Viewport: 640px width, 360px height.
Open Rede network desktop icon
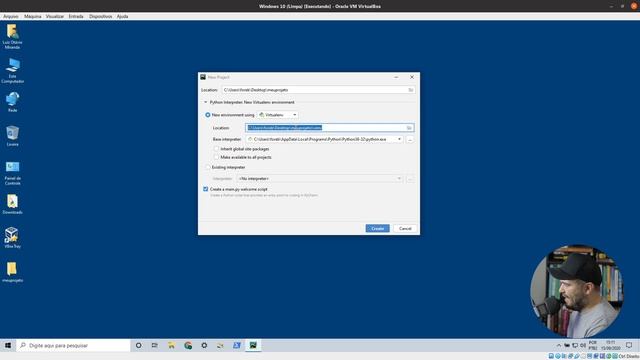tap(12, 102)
